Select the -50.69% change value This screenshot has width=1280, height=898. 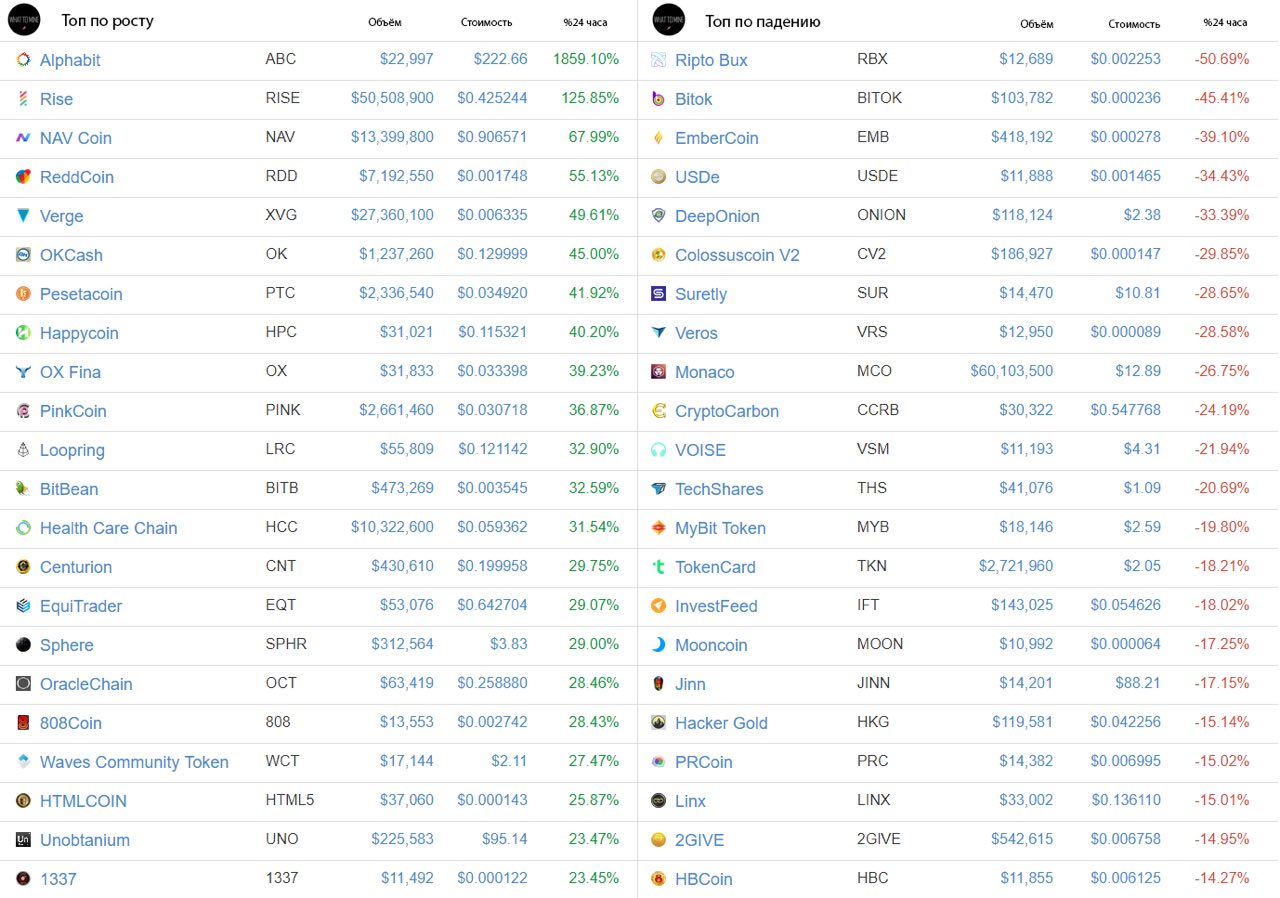click(1222, 59)
